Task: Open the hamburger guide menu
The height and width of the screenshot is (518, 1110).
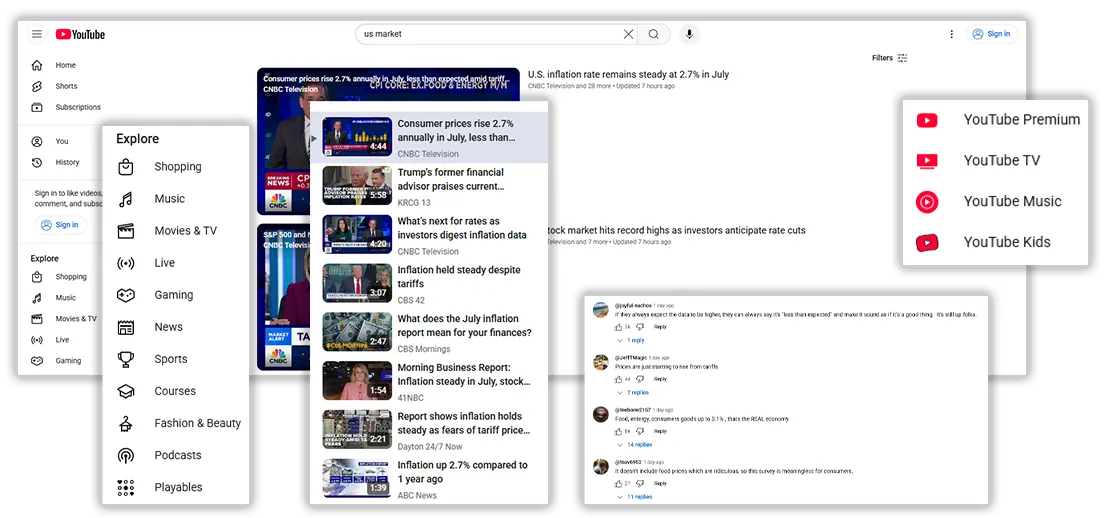Action: (37, 34)
